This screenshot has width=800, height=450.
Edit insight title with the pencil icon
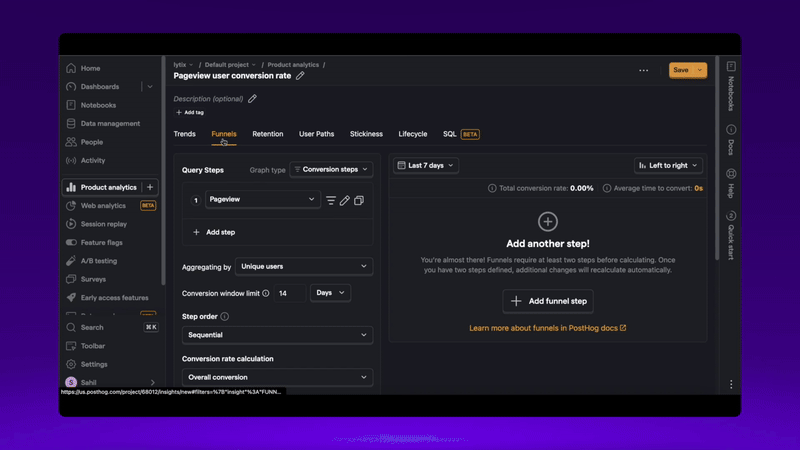pos(300,76)
